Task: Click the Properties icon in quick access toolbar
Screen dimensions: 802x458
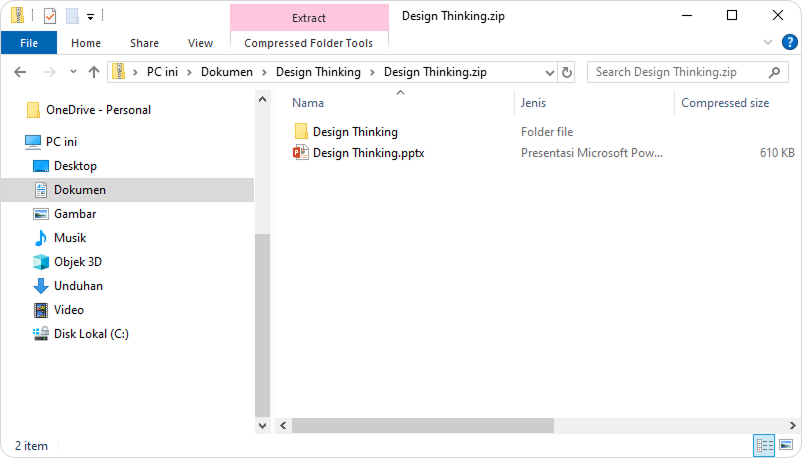Action: click(50, 16)
